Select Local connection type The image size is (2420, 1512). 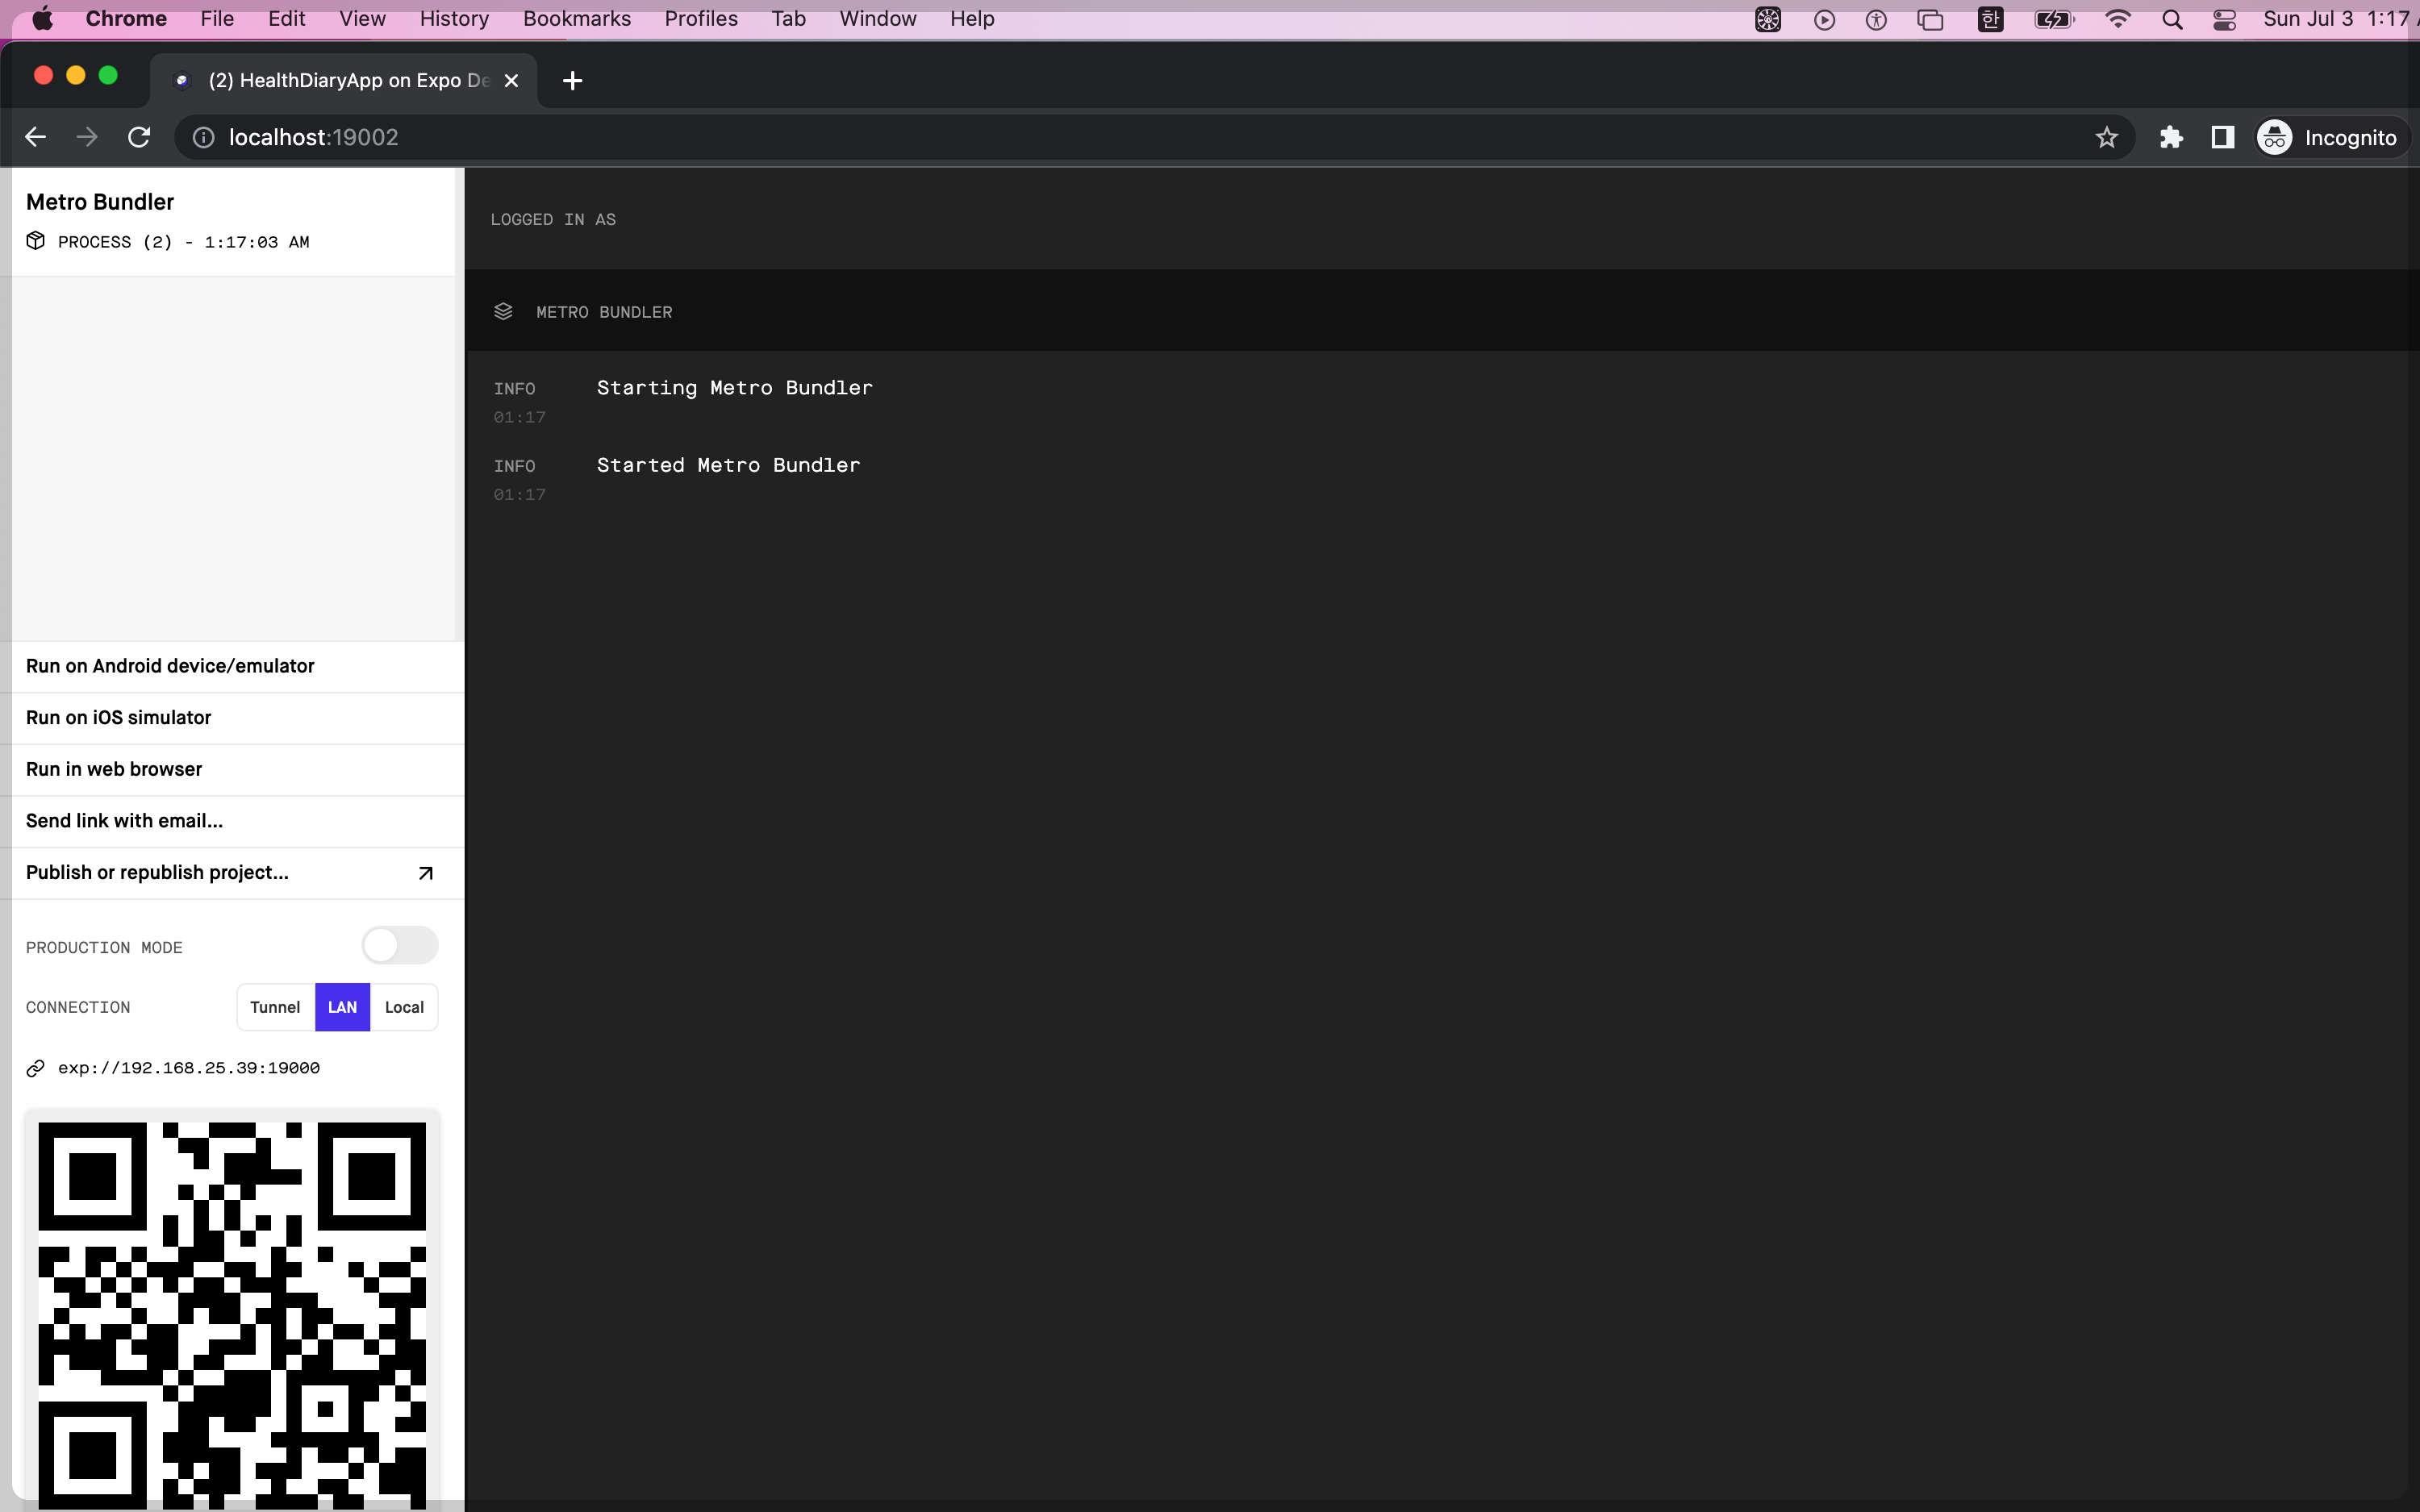[x=404, y=1007]
